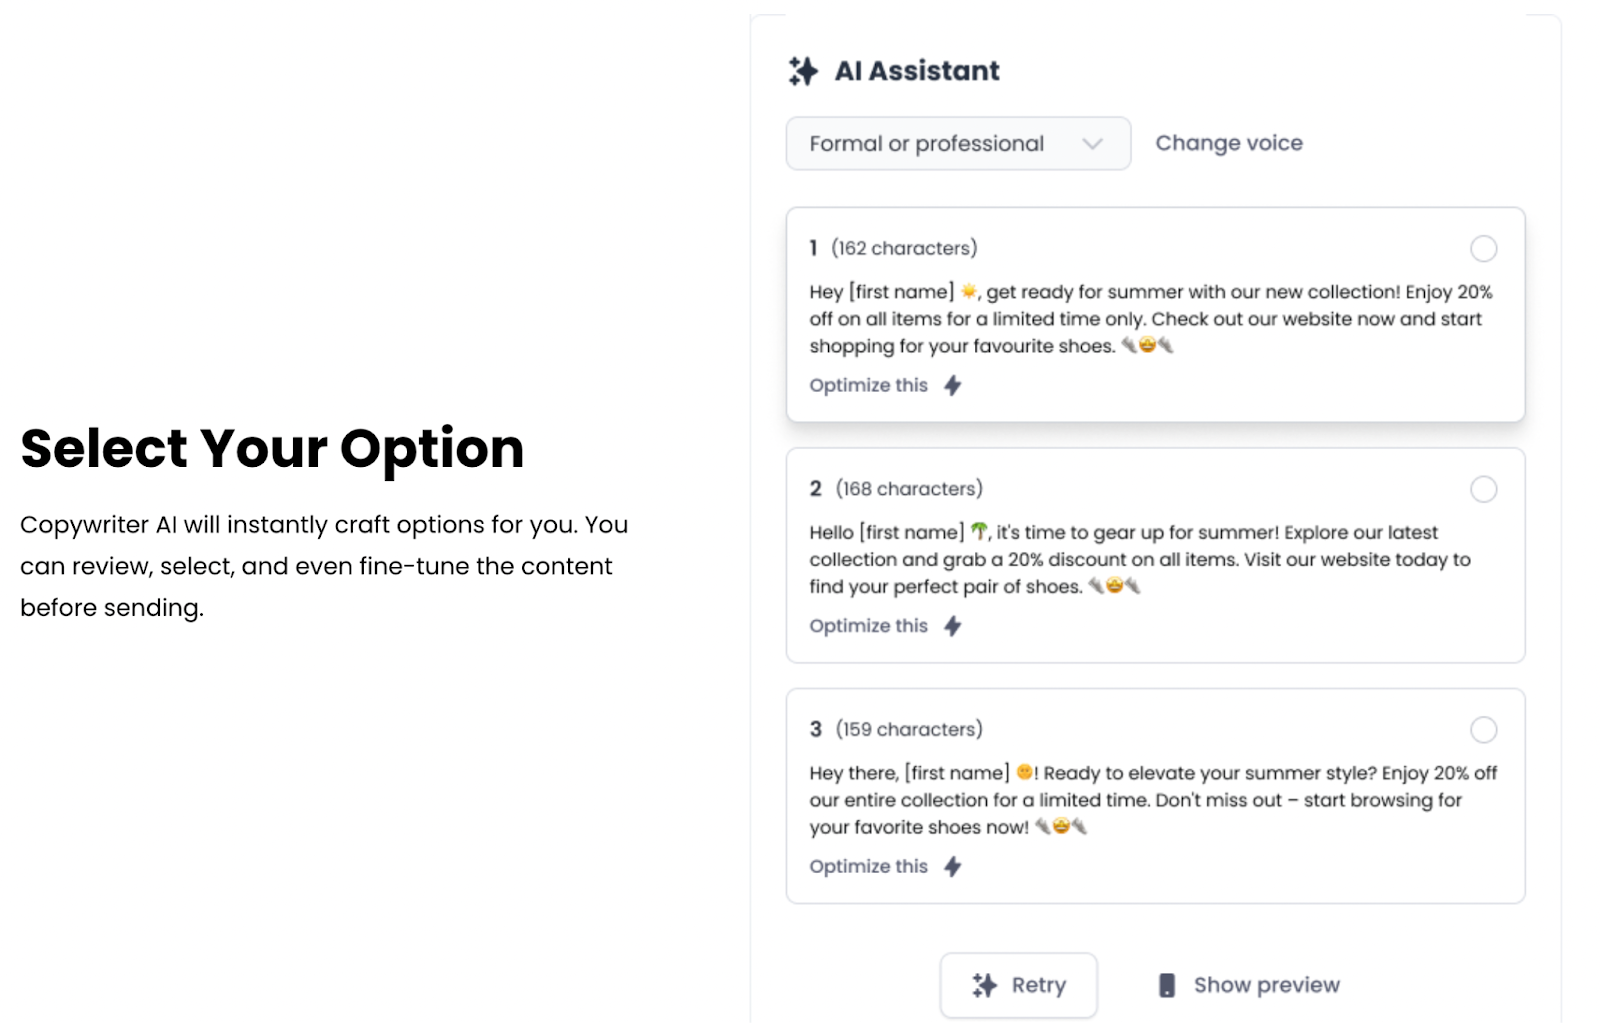Image resolution: width=1600 pixels, height=1023 pixels.
Task: Click Optimize this under option 3
Action: coord(868,866)
